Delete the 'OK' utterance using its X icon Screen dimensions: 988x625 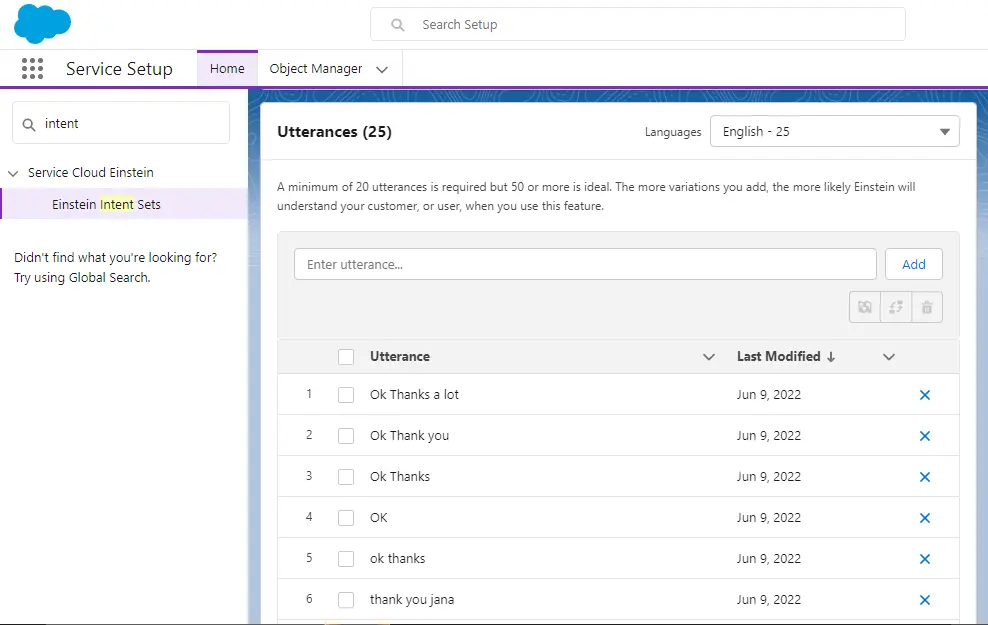pyautogui.click(x=924, y=518)
